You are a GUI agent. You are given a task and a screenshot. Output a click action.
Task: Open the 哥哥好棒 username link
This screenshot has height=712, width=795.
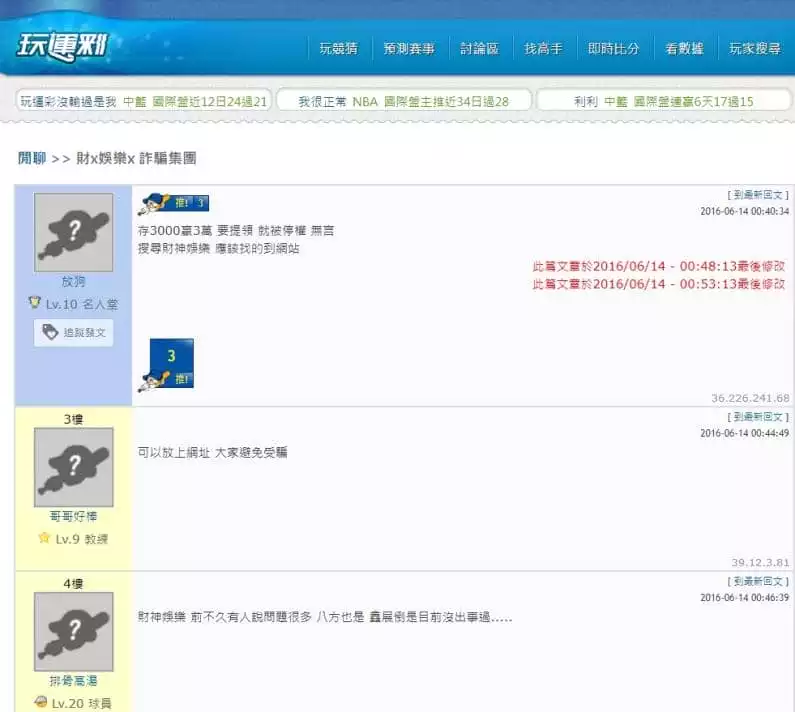pyautogui.click(x=74, y=517)
